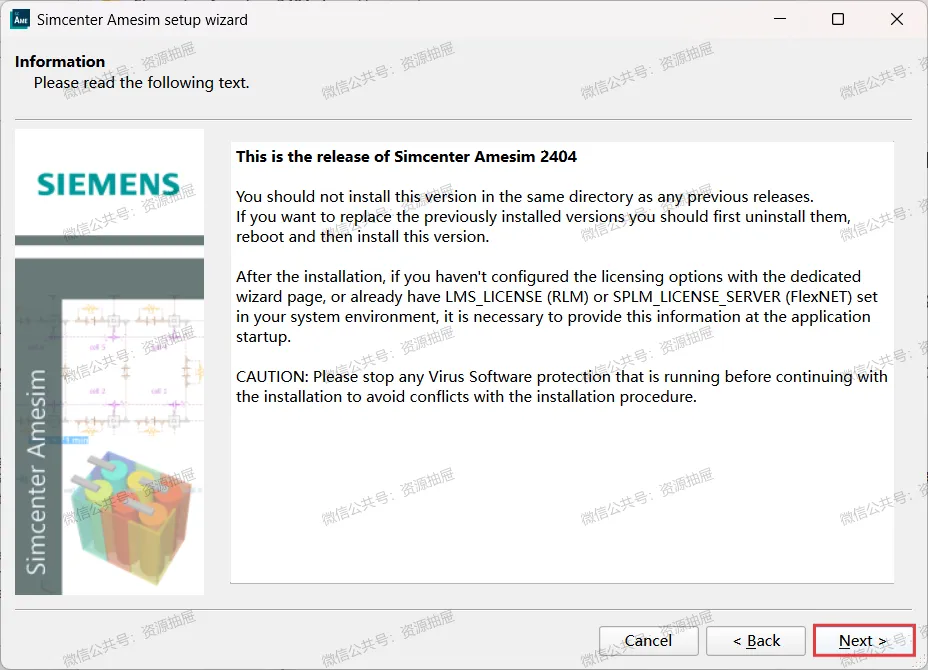This screenshot has height=670, width=928.
Task: Cancel the Simcenter Amesim setup
Action: [649, 640]
